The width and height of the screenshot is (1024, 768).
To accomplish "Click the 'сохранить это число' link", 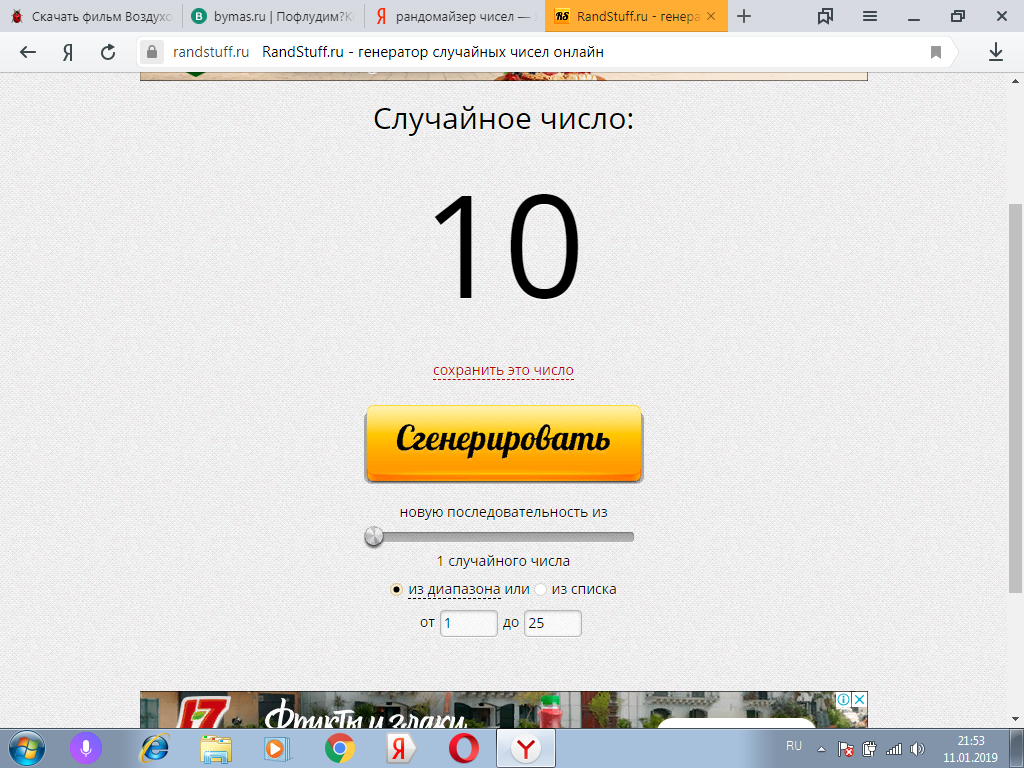I will click(503, 370).
